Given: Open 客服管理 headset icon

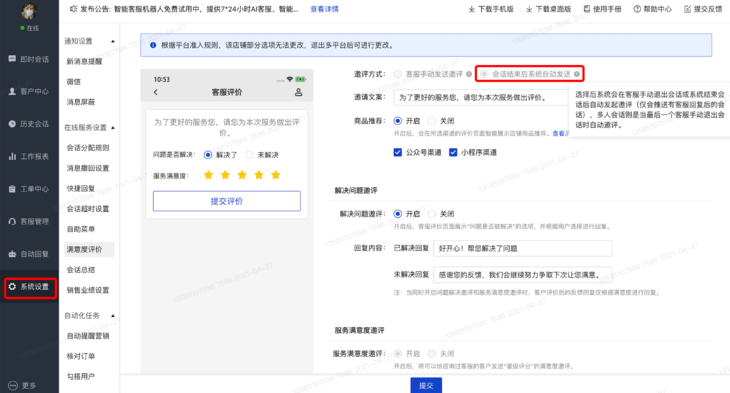Looking at the screenshot, I should pos(12,222).
